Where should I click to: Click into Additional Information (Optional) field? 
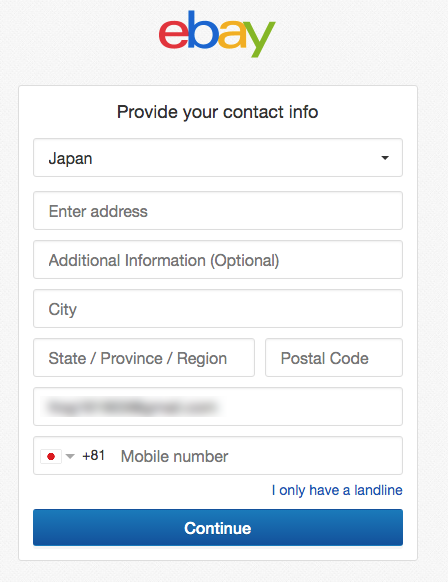click(x=218, y=260)
